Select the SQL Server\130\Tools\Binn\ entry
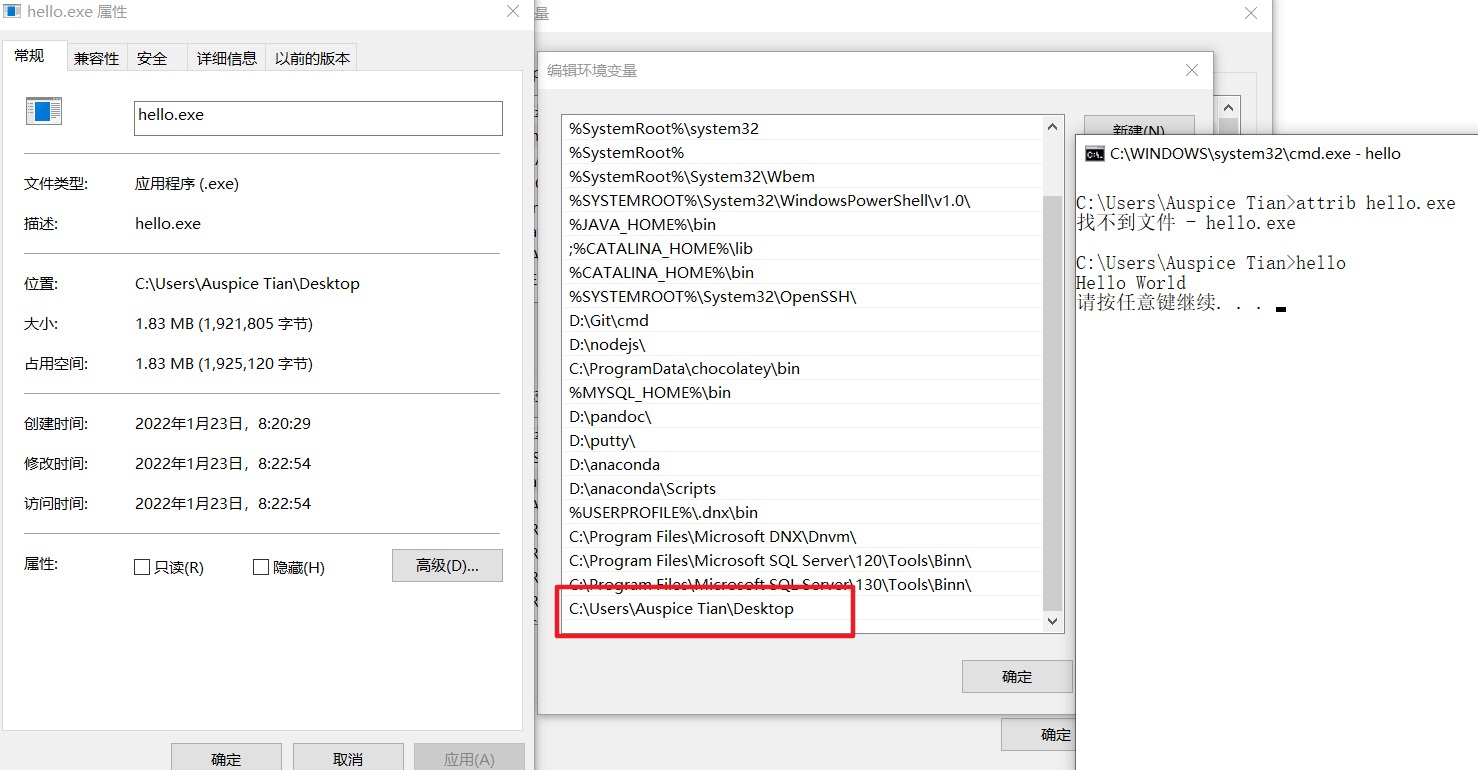The height and width of the screenshot is (770, 1478). pos(801,584)
